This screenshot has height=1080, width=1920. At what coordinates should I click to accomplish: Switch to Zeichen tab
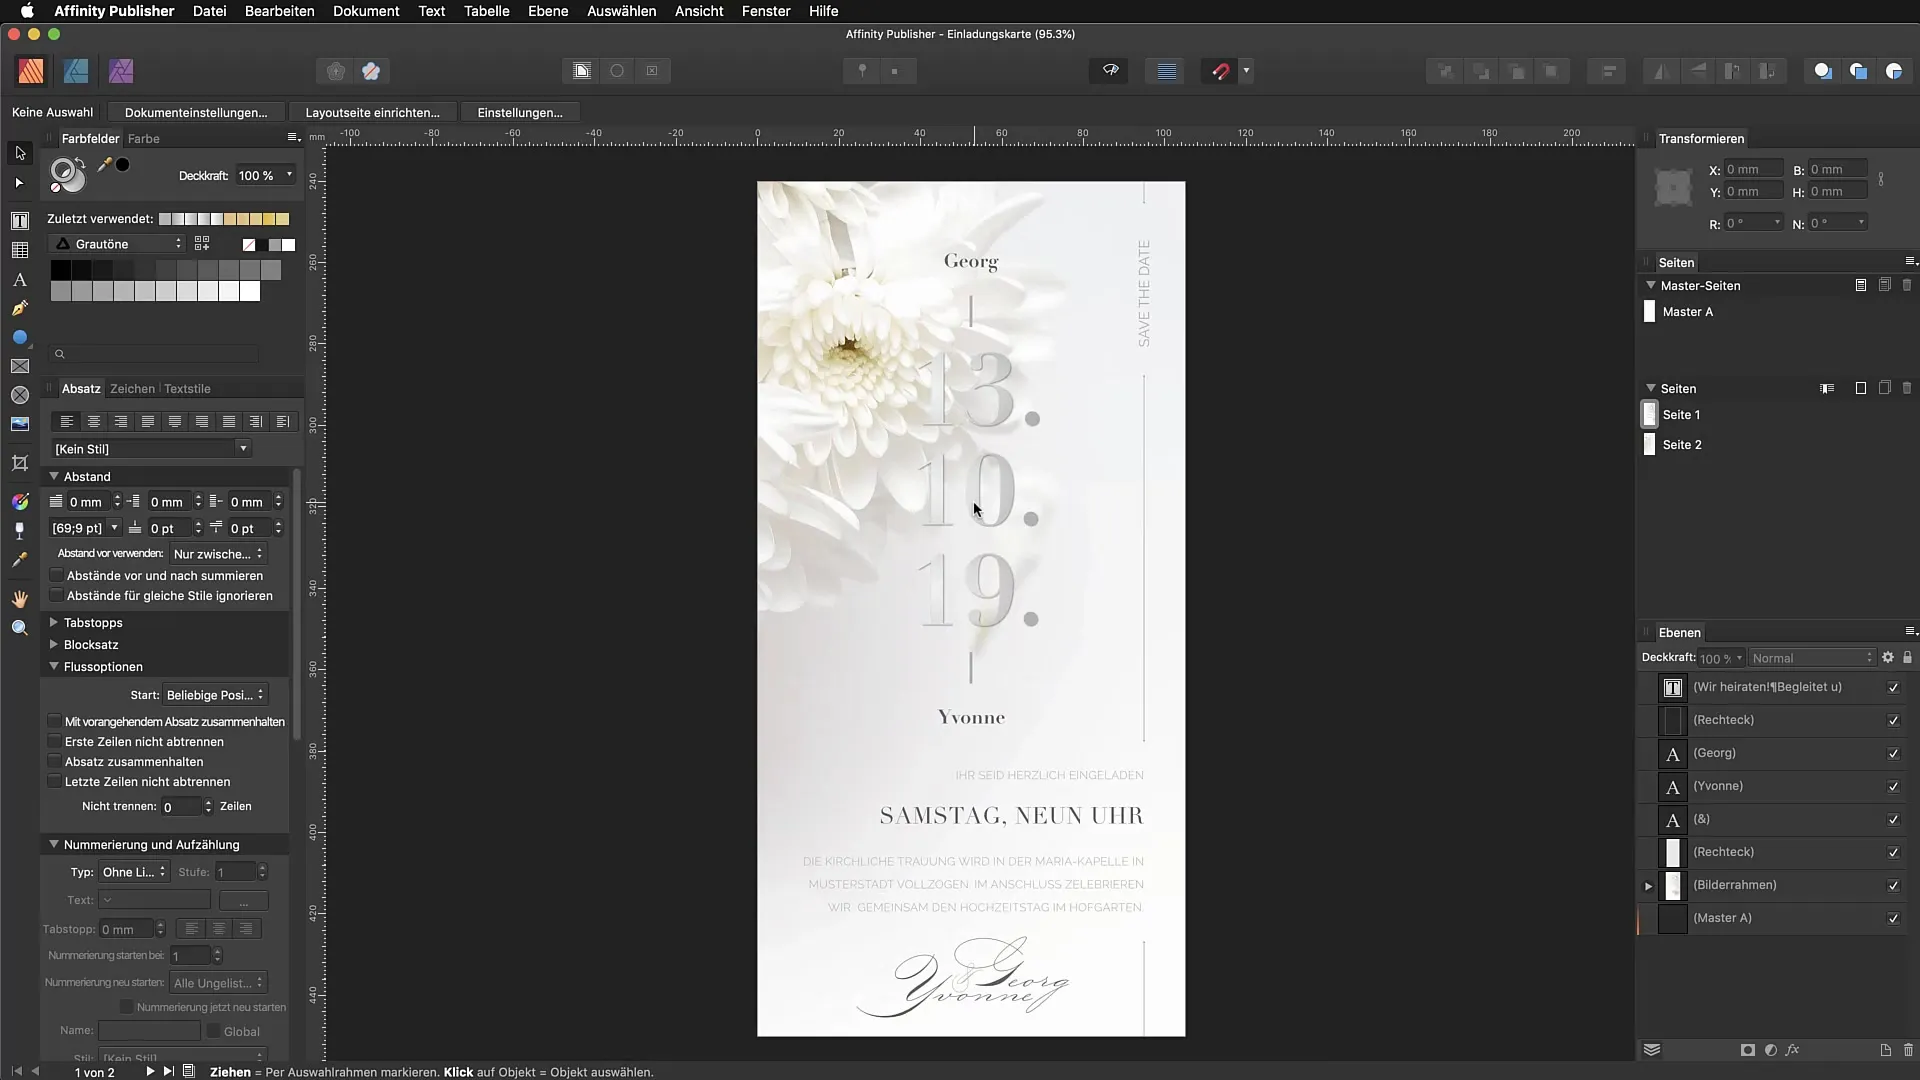[132, 389]
